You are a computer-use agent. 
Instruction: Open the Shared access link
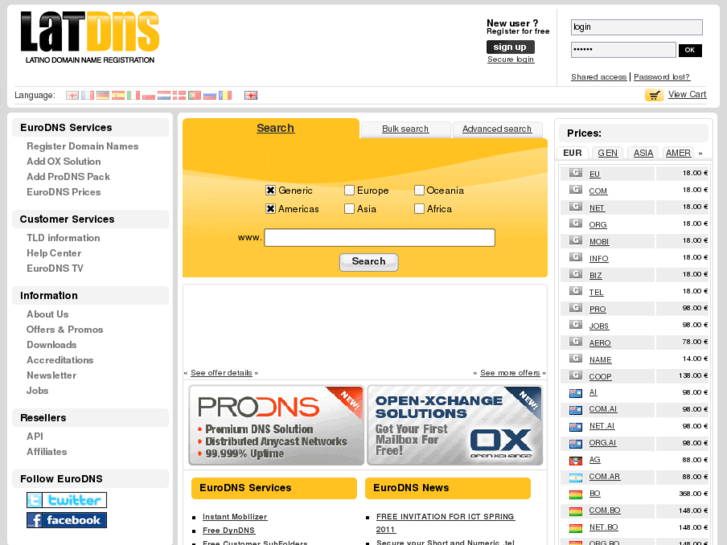599,77
